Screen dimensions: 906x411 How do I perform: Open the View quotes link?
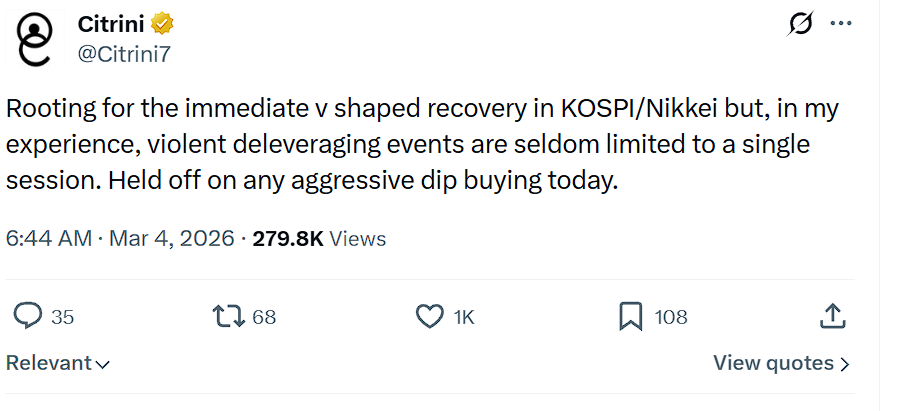781,363
